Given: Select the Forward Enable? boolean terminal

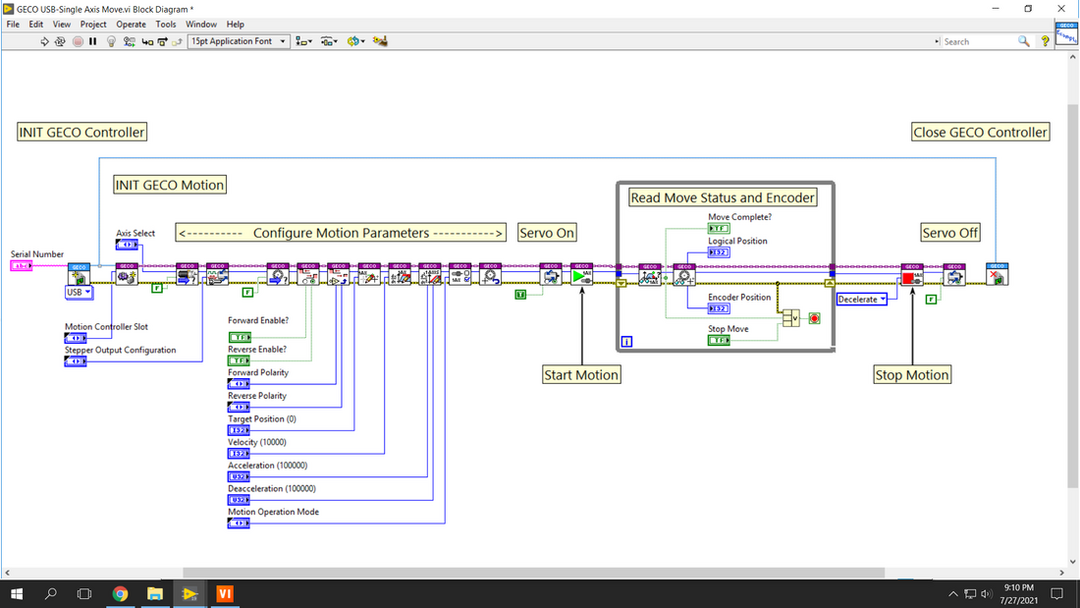Looking at the screenshot, I should 240,337.
